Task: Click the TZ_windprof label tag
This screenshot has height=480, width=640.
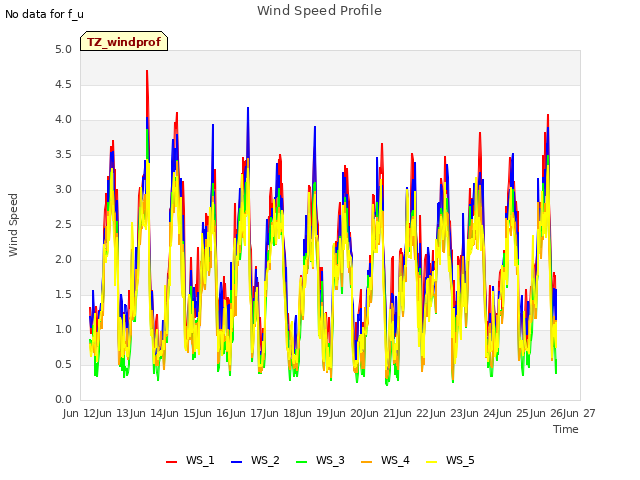Action: (124, 41)
